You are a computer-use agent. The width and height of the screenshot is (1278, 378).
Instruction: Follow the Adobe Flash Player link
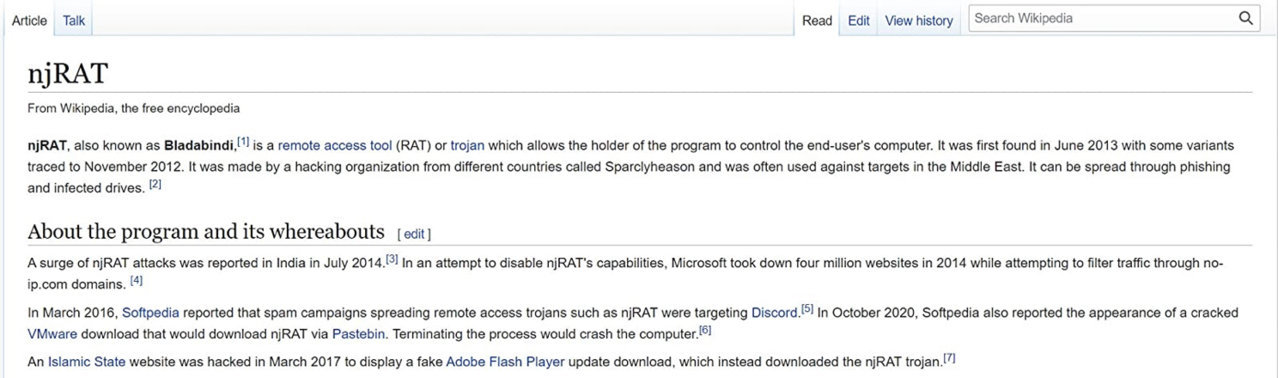505,361
